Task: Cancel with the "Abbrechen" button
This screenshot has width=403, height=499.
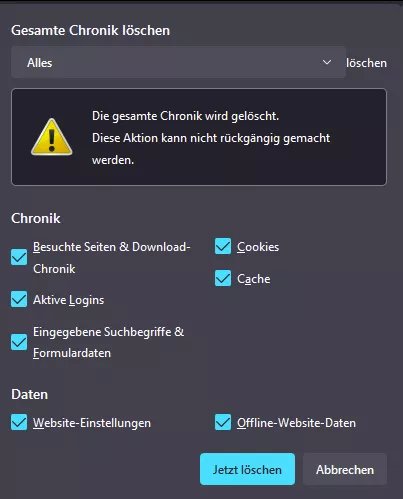Action: (x=345, y=469)
